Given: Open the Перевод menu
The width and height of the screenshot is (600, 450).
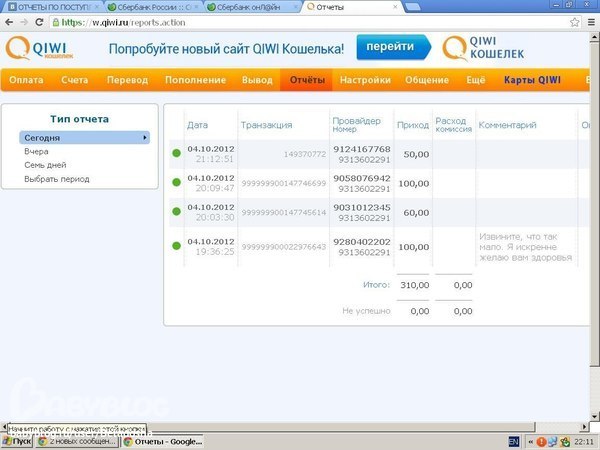Looking at the screenshot, I should (x=127, y=80).
